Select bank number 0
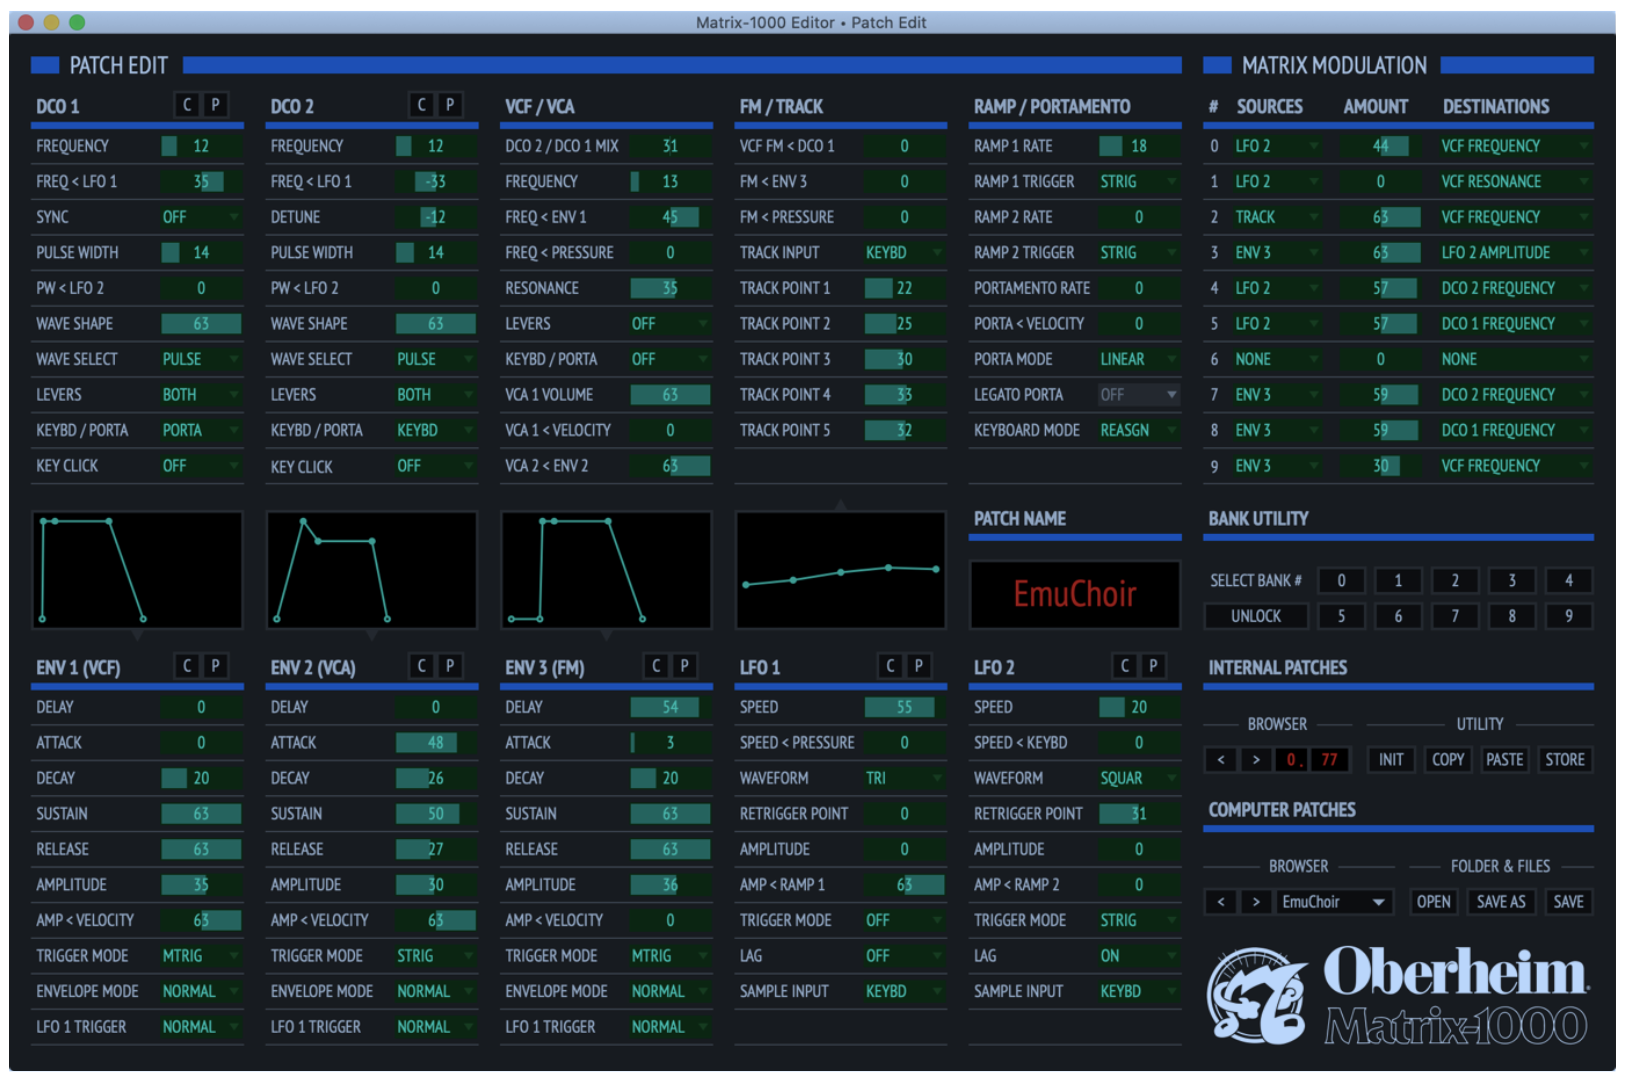The height and width of the screenshot is (1082, 1628). click(1341, 581)
